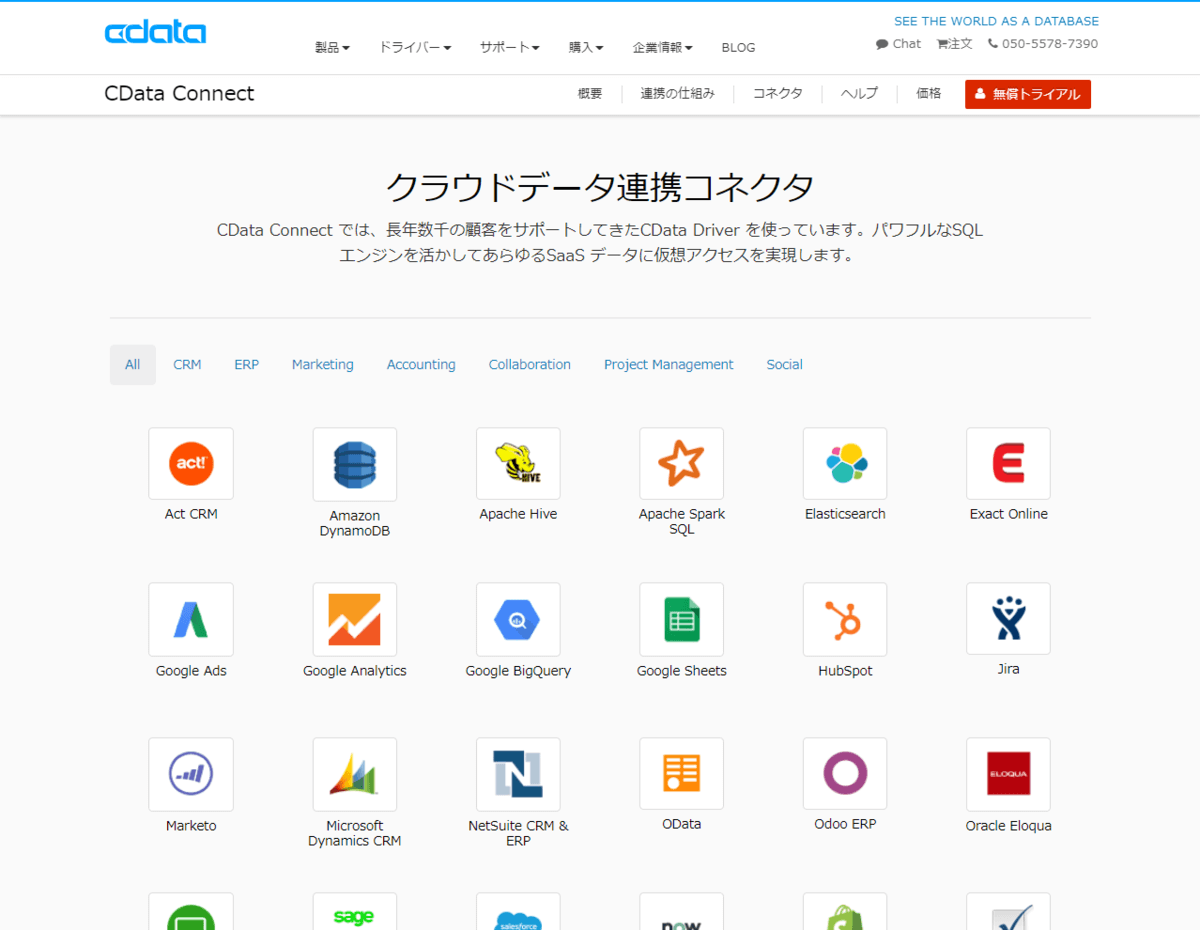The width and height of the screenshot is (1200, 930).
Task: Click the CData Connect title
Action: click(x=179, y=94)
